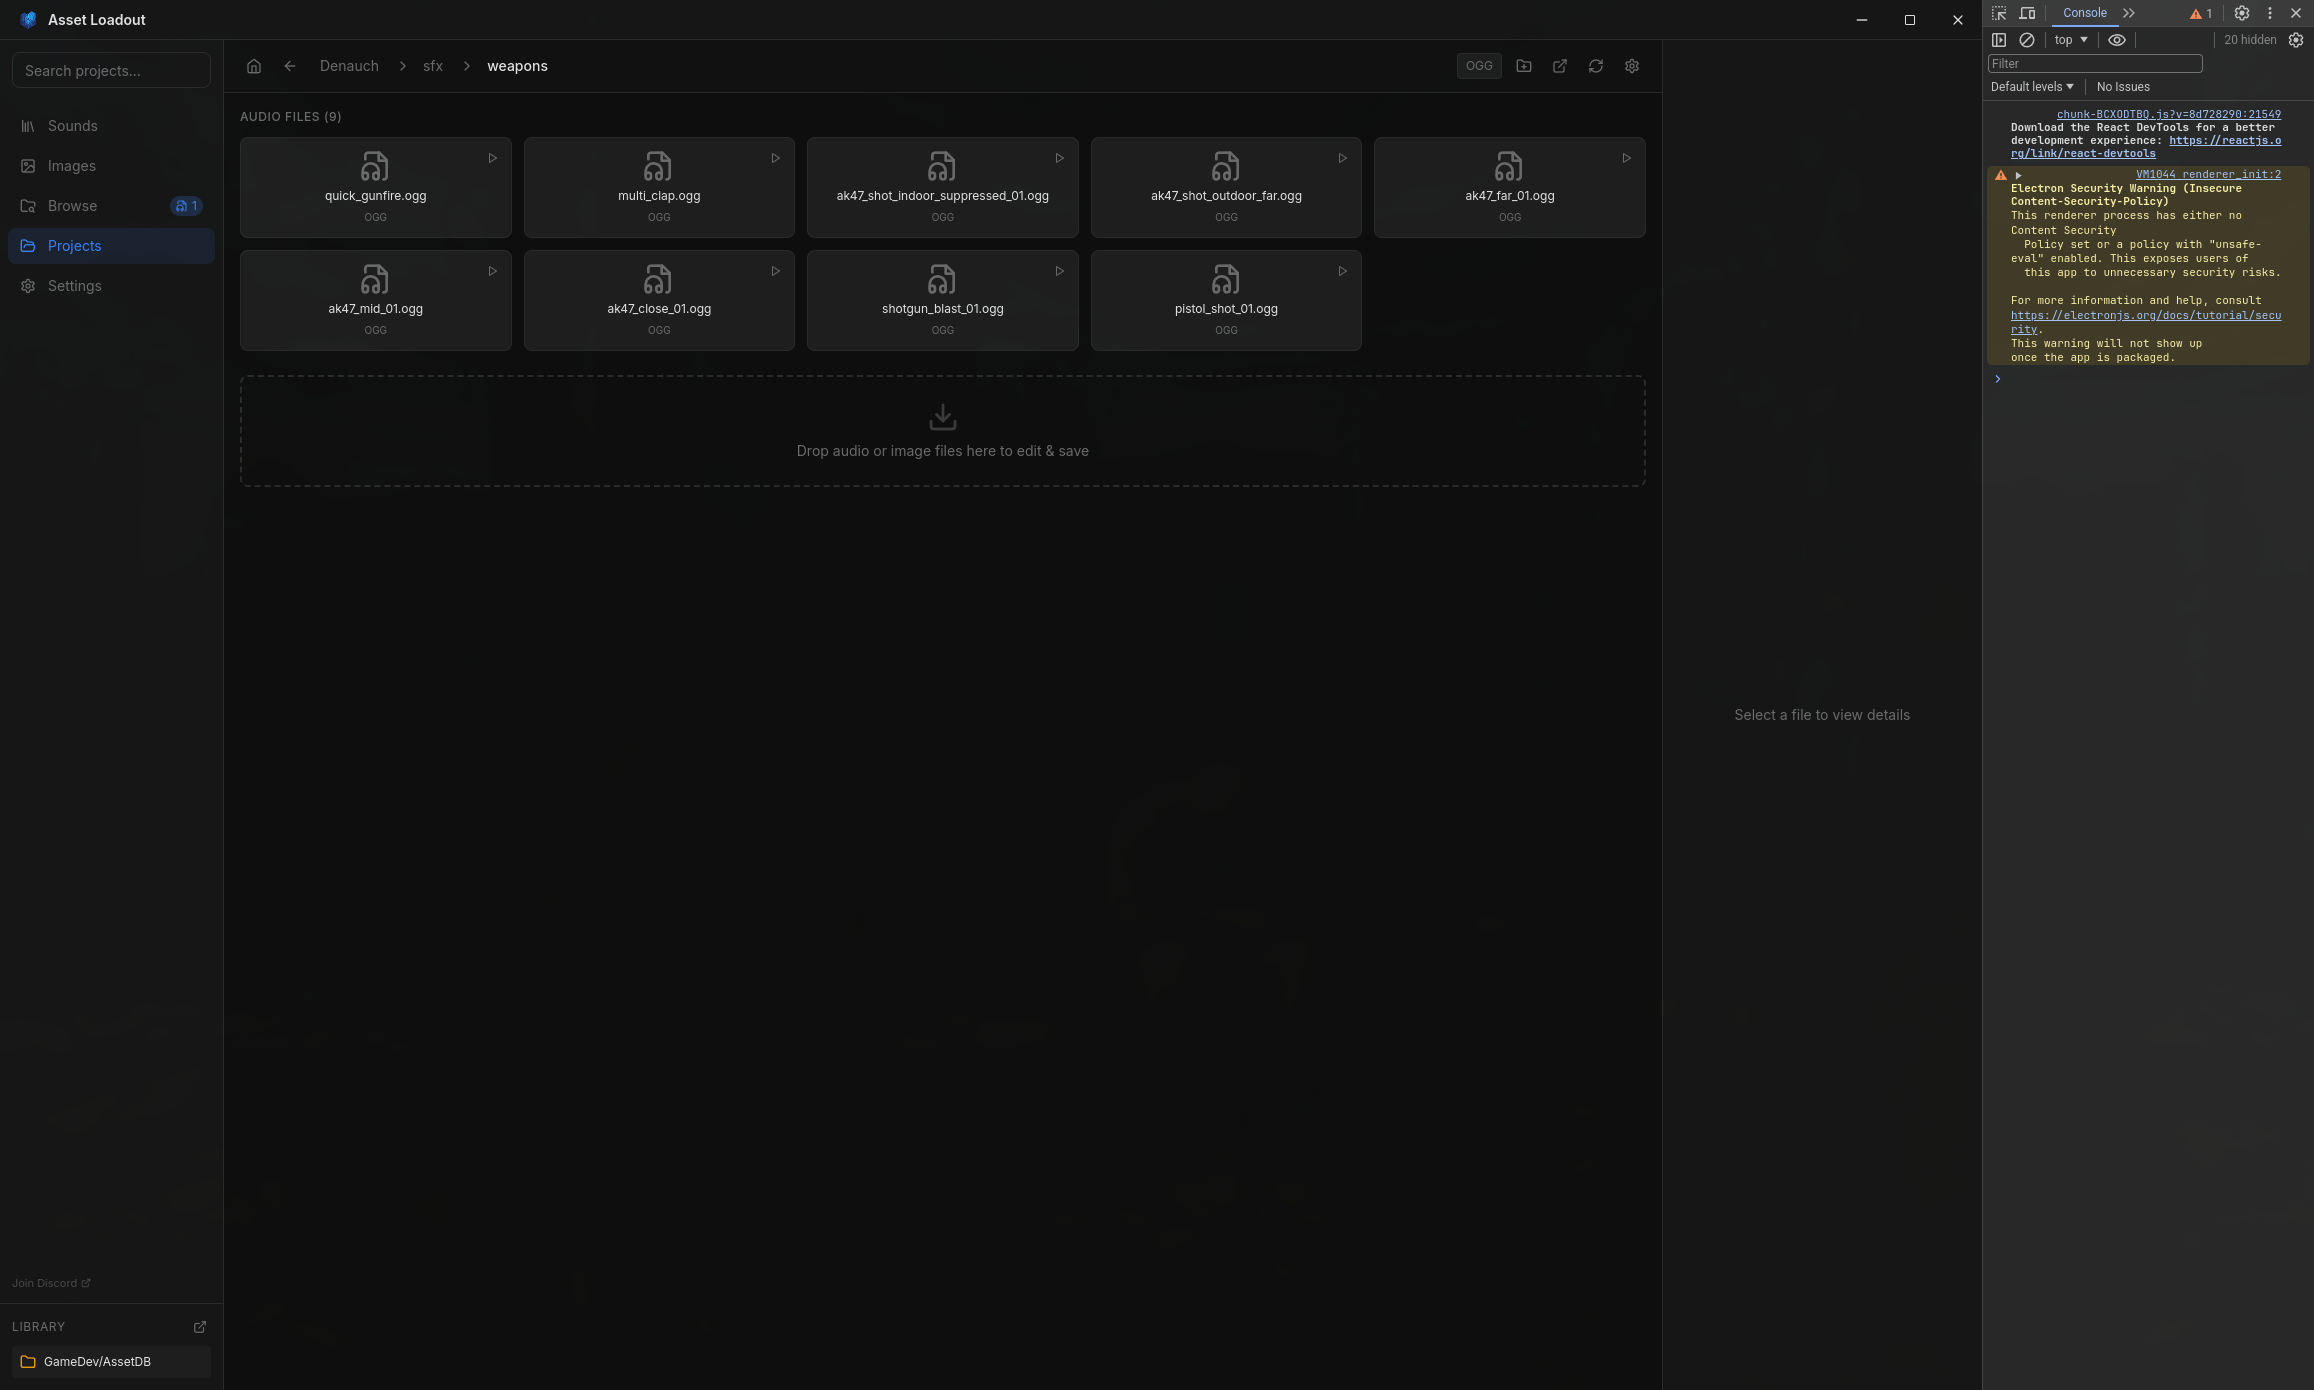
Task: Open folder externally via toolbar icon
Action: coord(1560,66)
